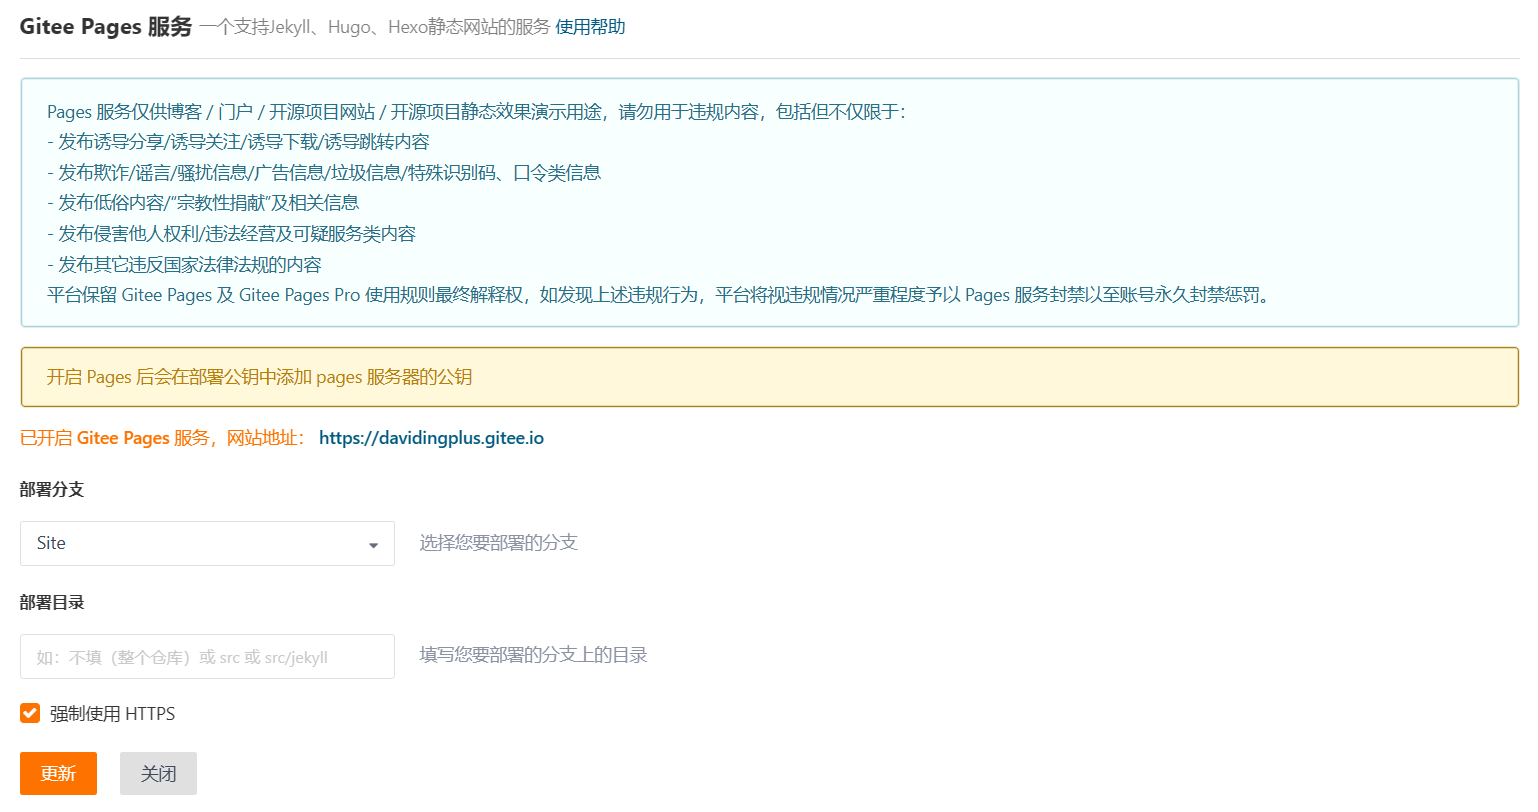Toggle the 强制使用 HTTPS checkbox
Image resolution: width=1538 pixels, height=812 pixels.
(30, 713)
